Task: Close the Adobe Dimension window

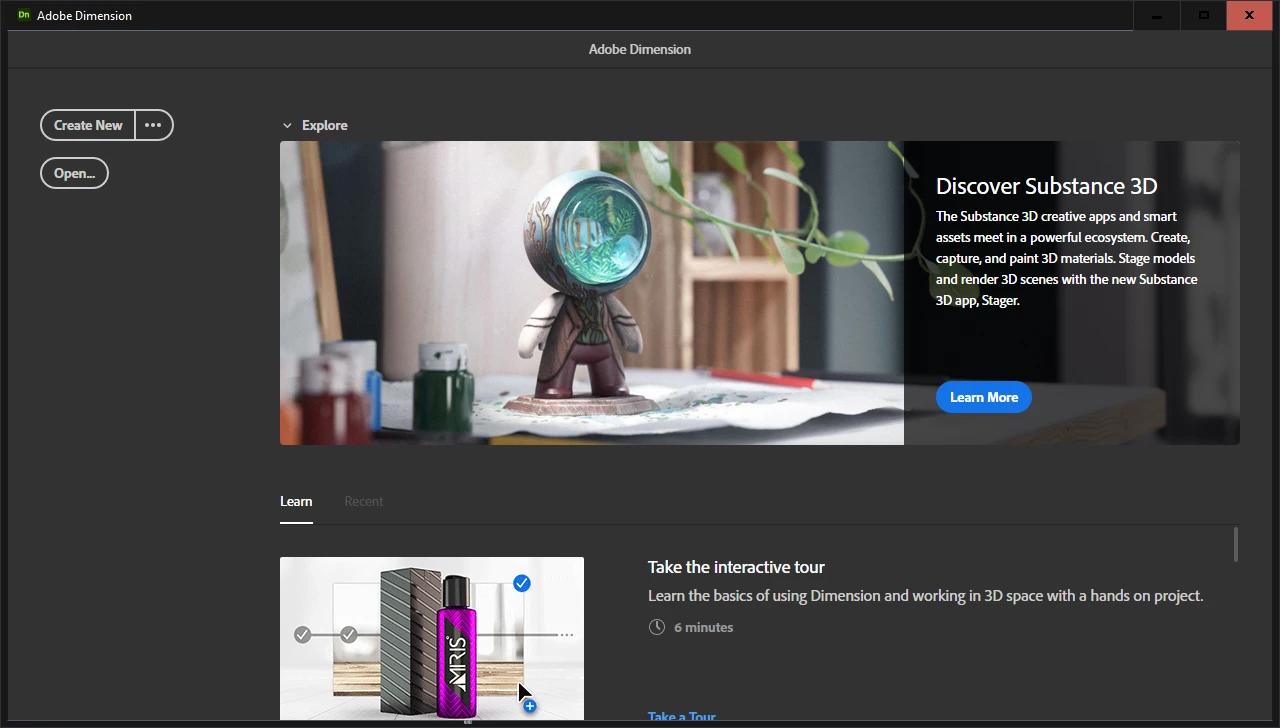Action: pos(1249,15)
